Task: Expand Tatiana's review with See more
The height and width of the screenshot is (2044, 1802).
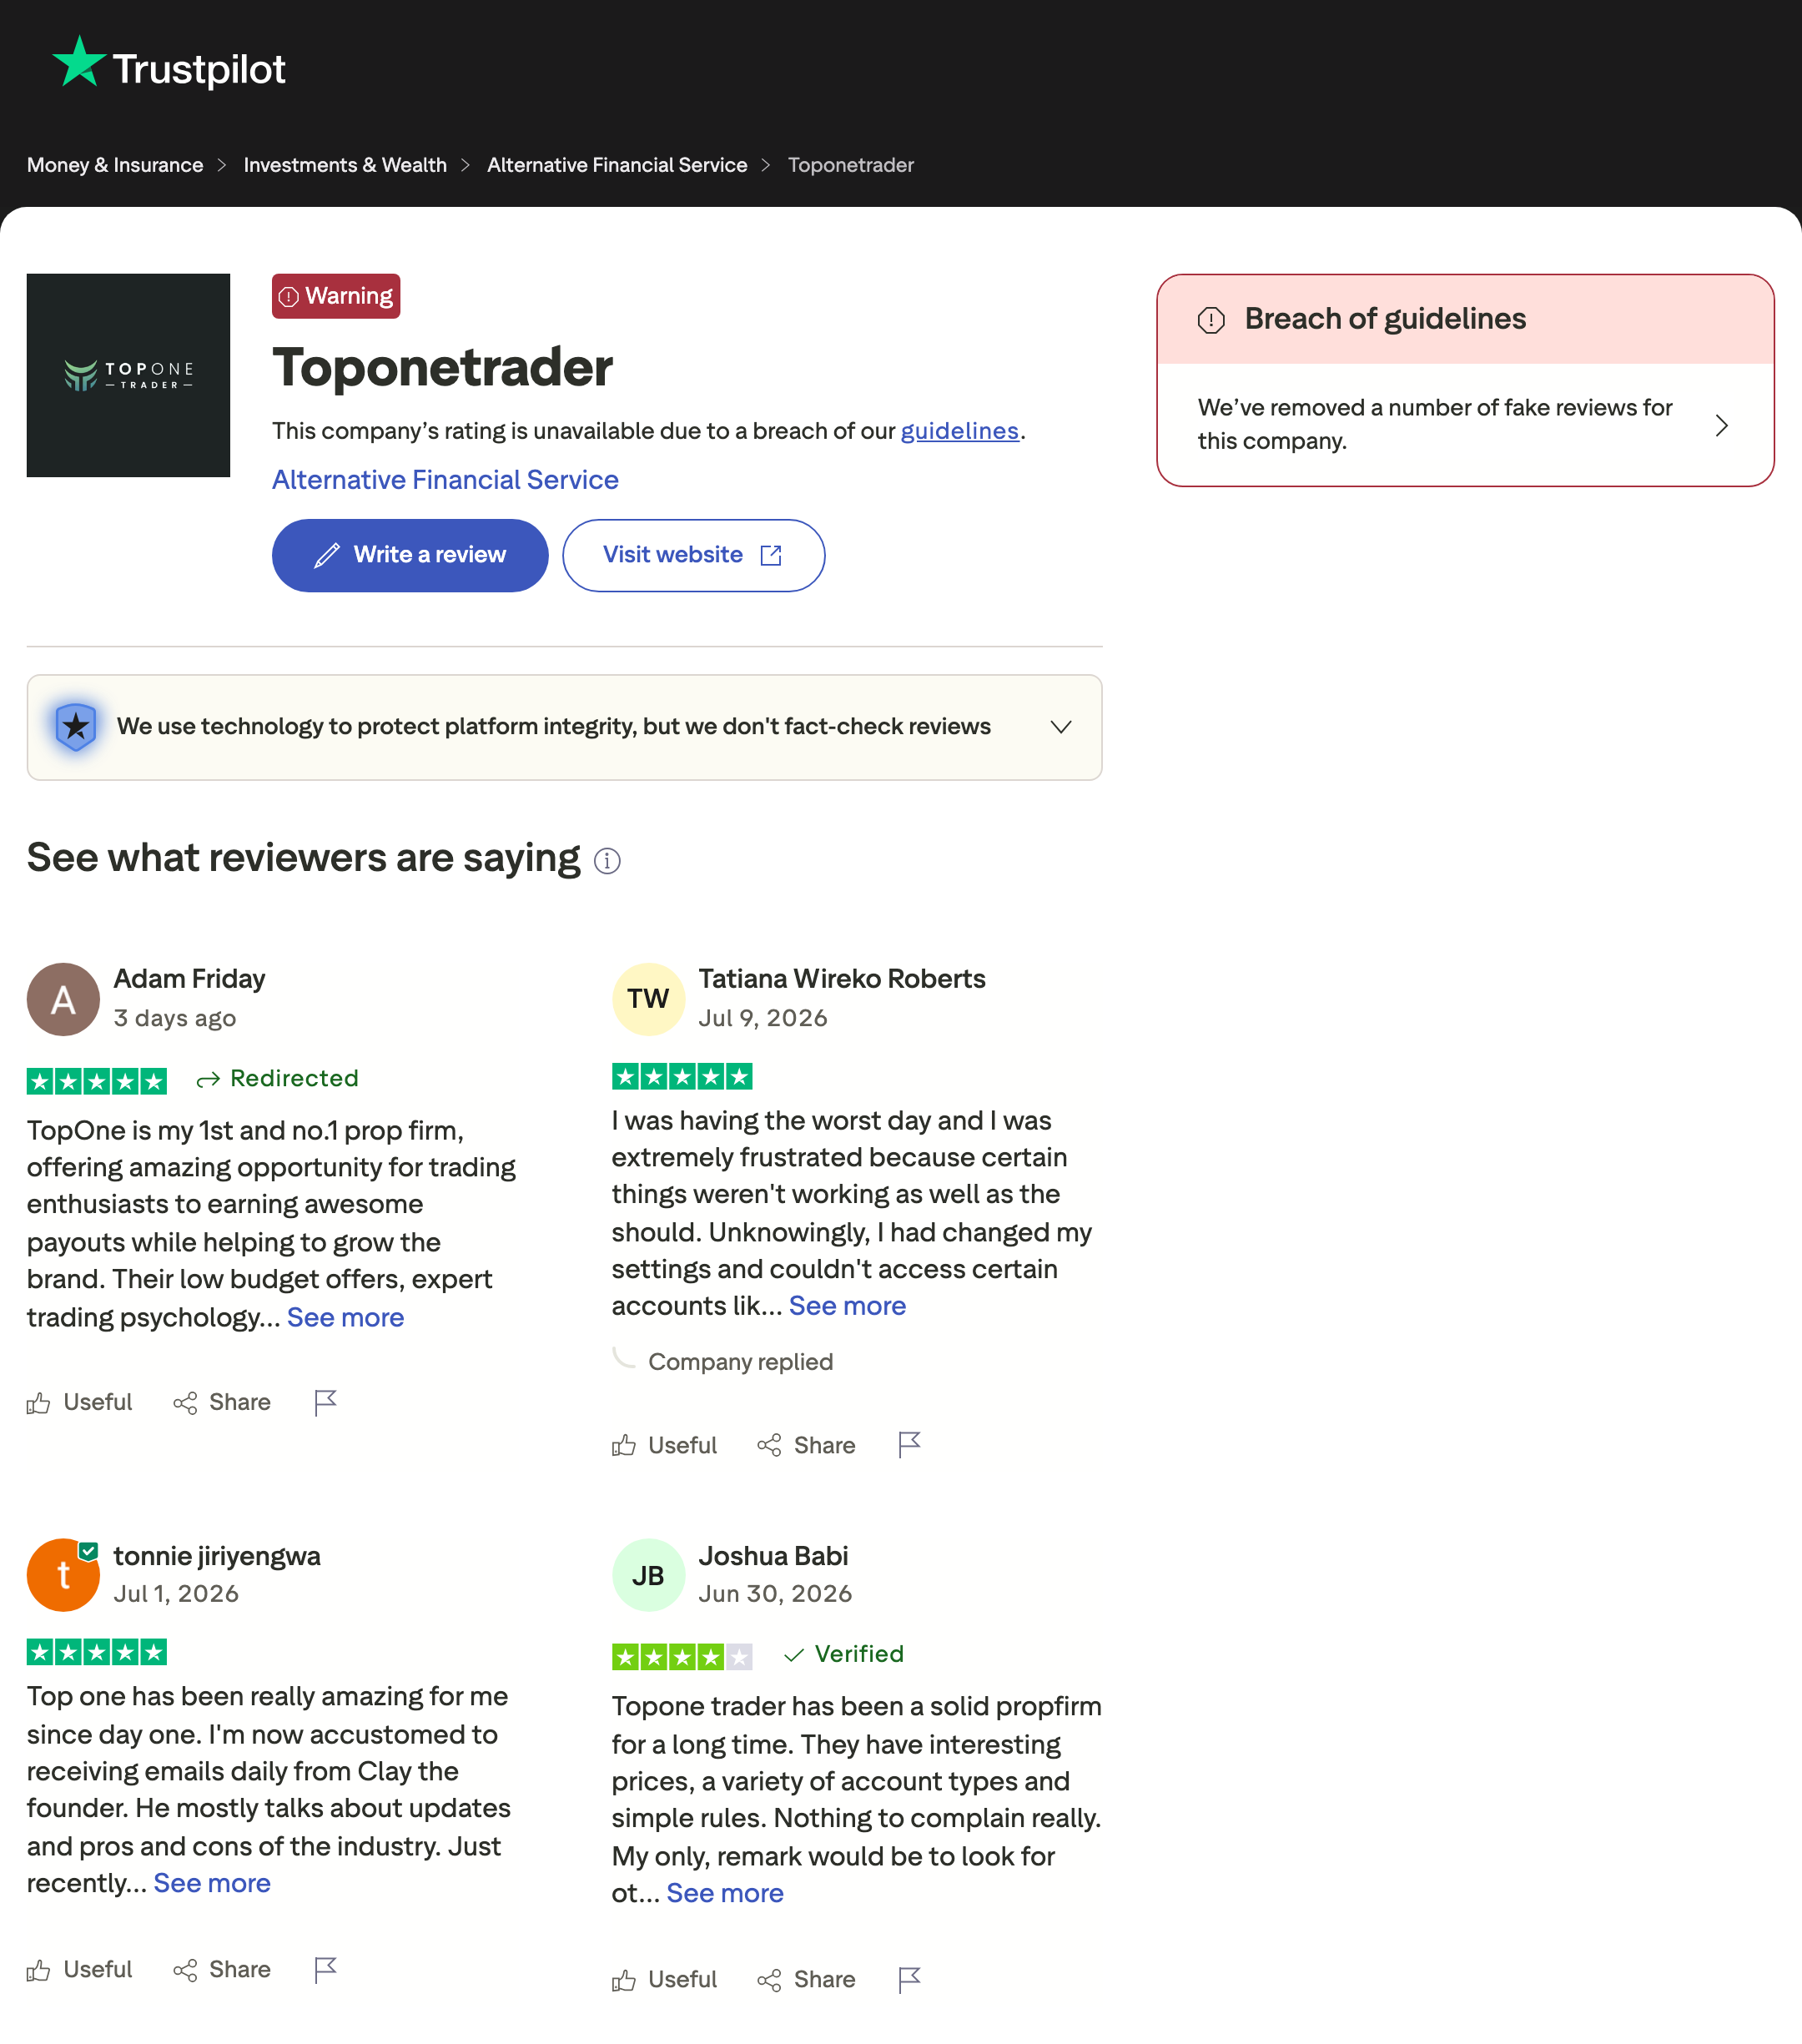Action: (847, 1306)
